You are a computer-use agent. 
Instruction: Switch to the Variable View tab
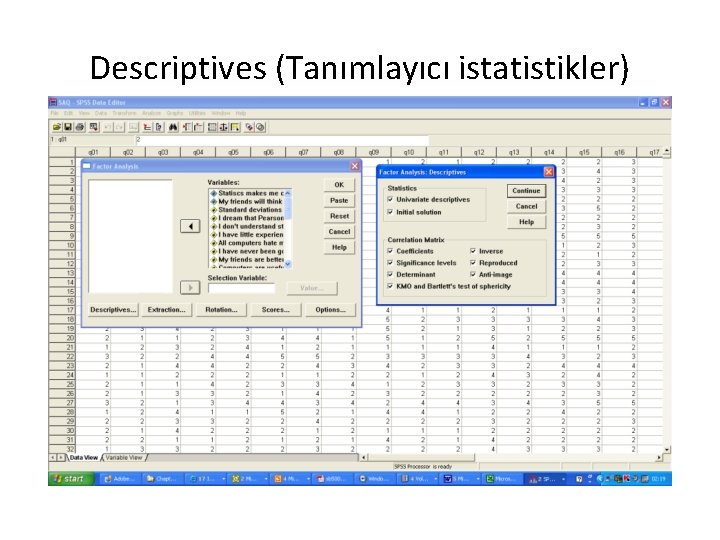pos(124,458)
